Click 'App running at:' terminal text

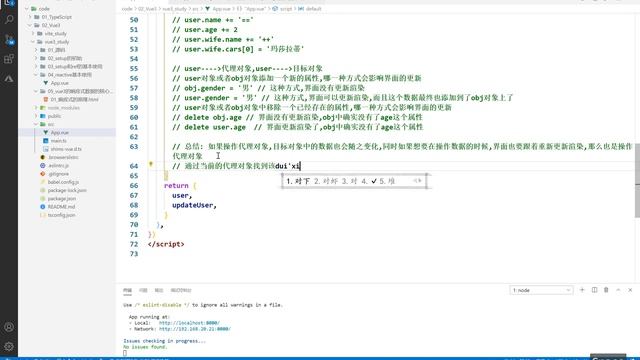coord(149,317)
